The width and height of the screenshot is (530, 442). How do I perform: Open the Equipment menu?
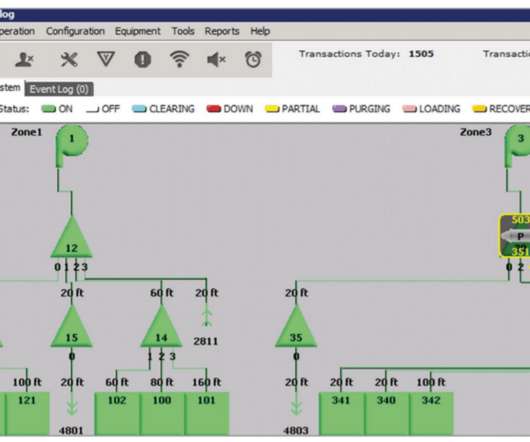point(138,31)
